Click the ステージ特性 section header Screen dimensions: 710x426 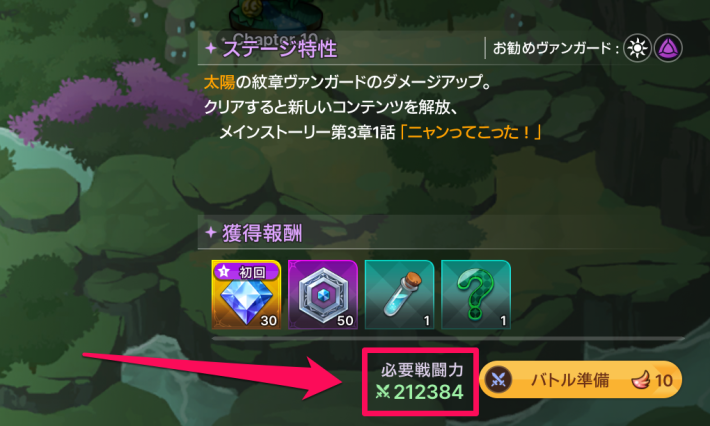tap(280, 49)
